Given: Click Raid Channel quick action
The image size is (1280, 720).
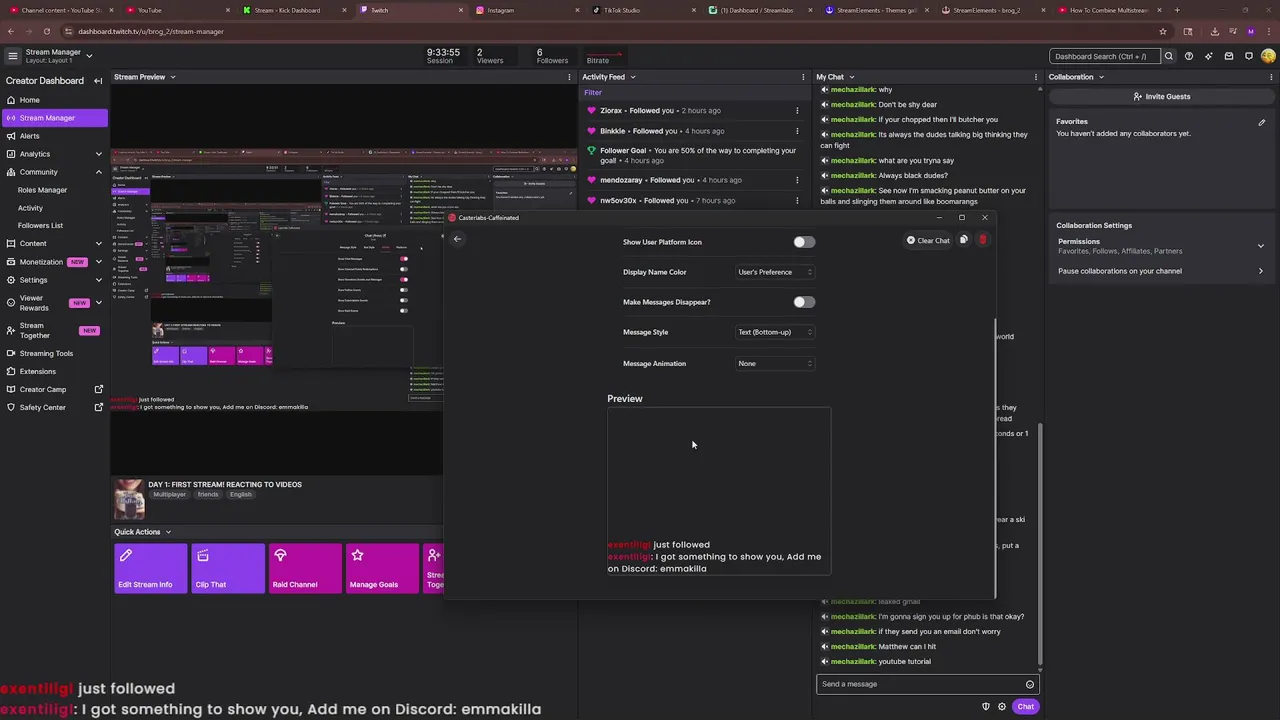Looking at the screenshot, I should coord(305,568).
